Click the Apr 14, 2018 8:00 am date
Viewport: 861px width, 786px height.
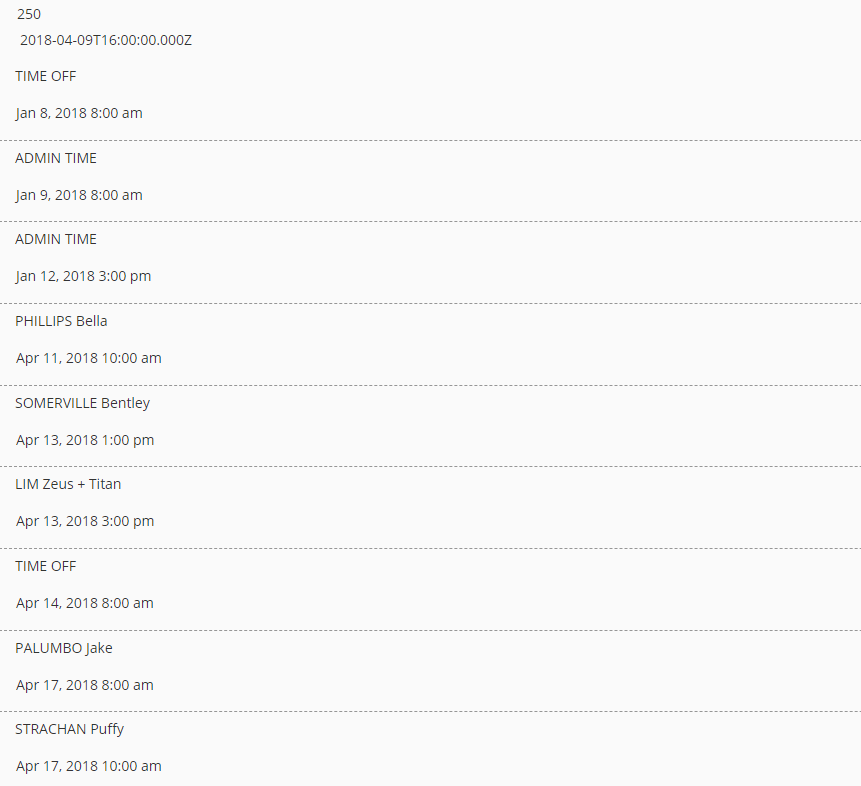coord(85,603)
